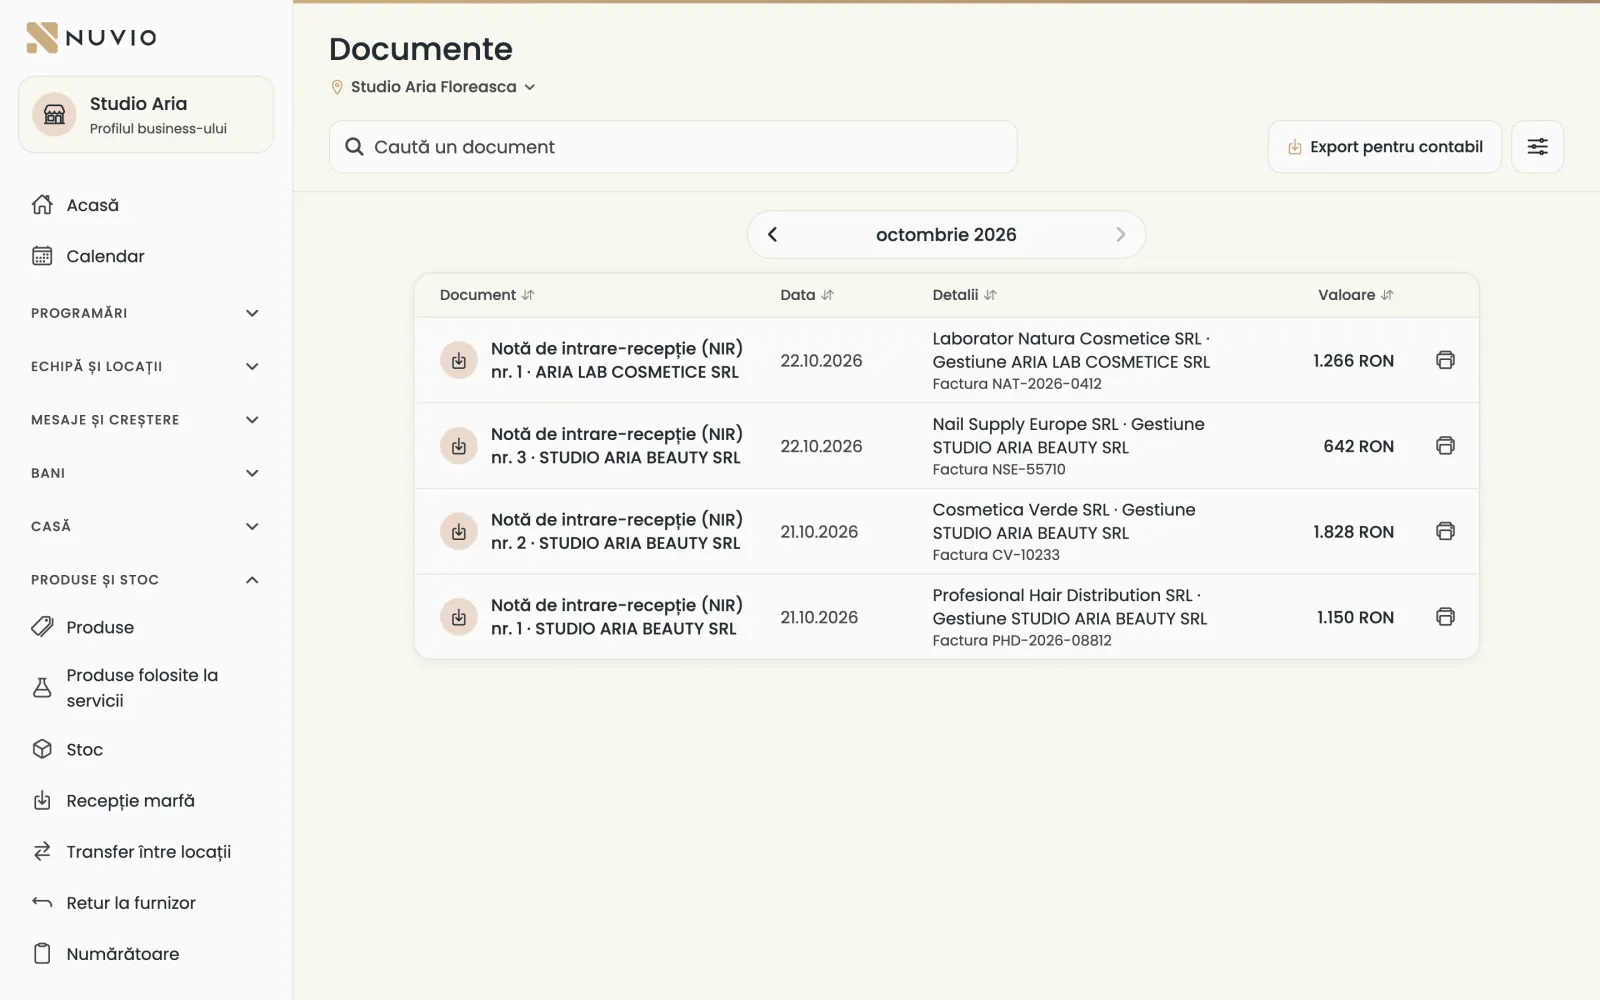
Task: Open Transfer între locații
Action: (146, 852)
